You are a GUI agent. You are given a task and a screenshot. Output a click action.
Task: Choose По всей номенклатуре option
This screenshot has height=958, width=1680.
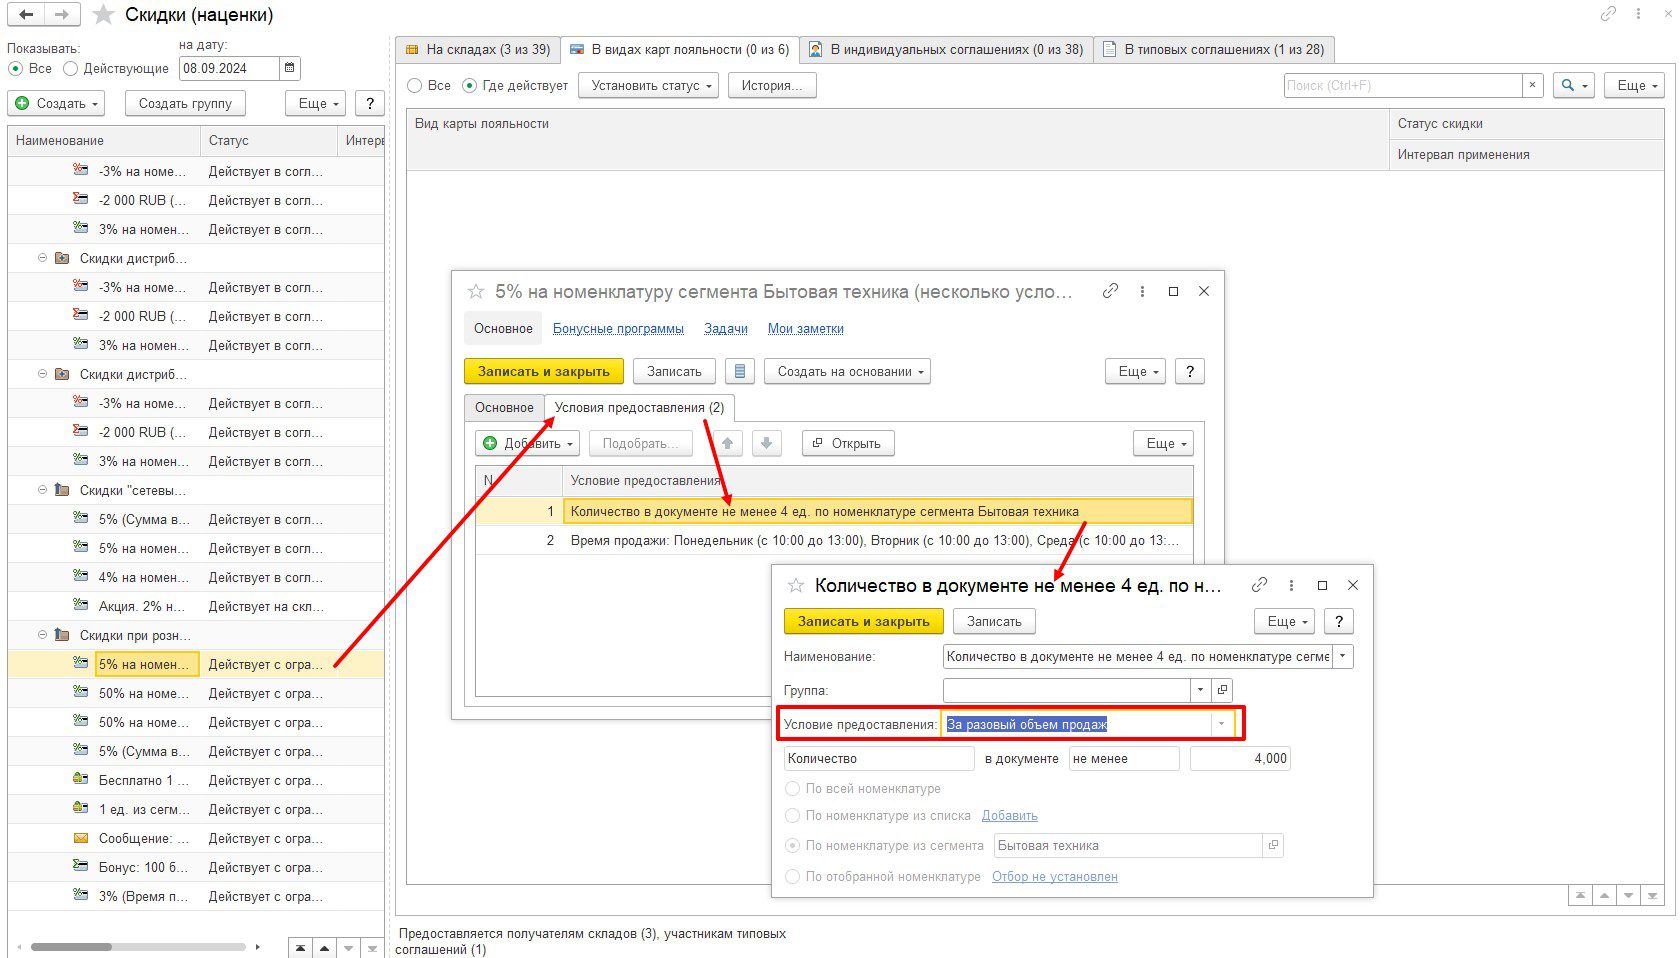coord(793,788)
